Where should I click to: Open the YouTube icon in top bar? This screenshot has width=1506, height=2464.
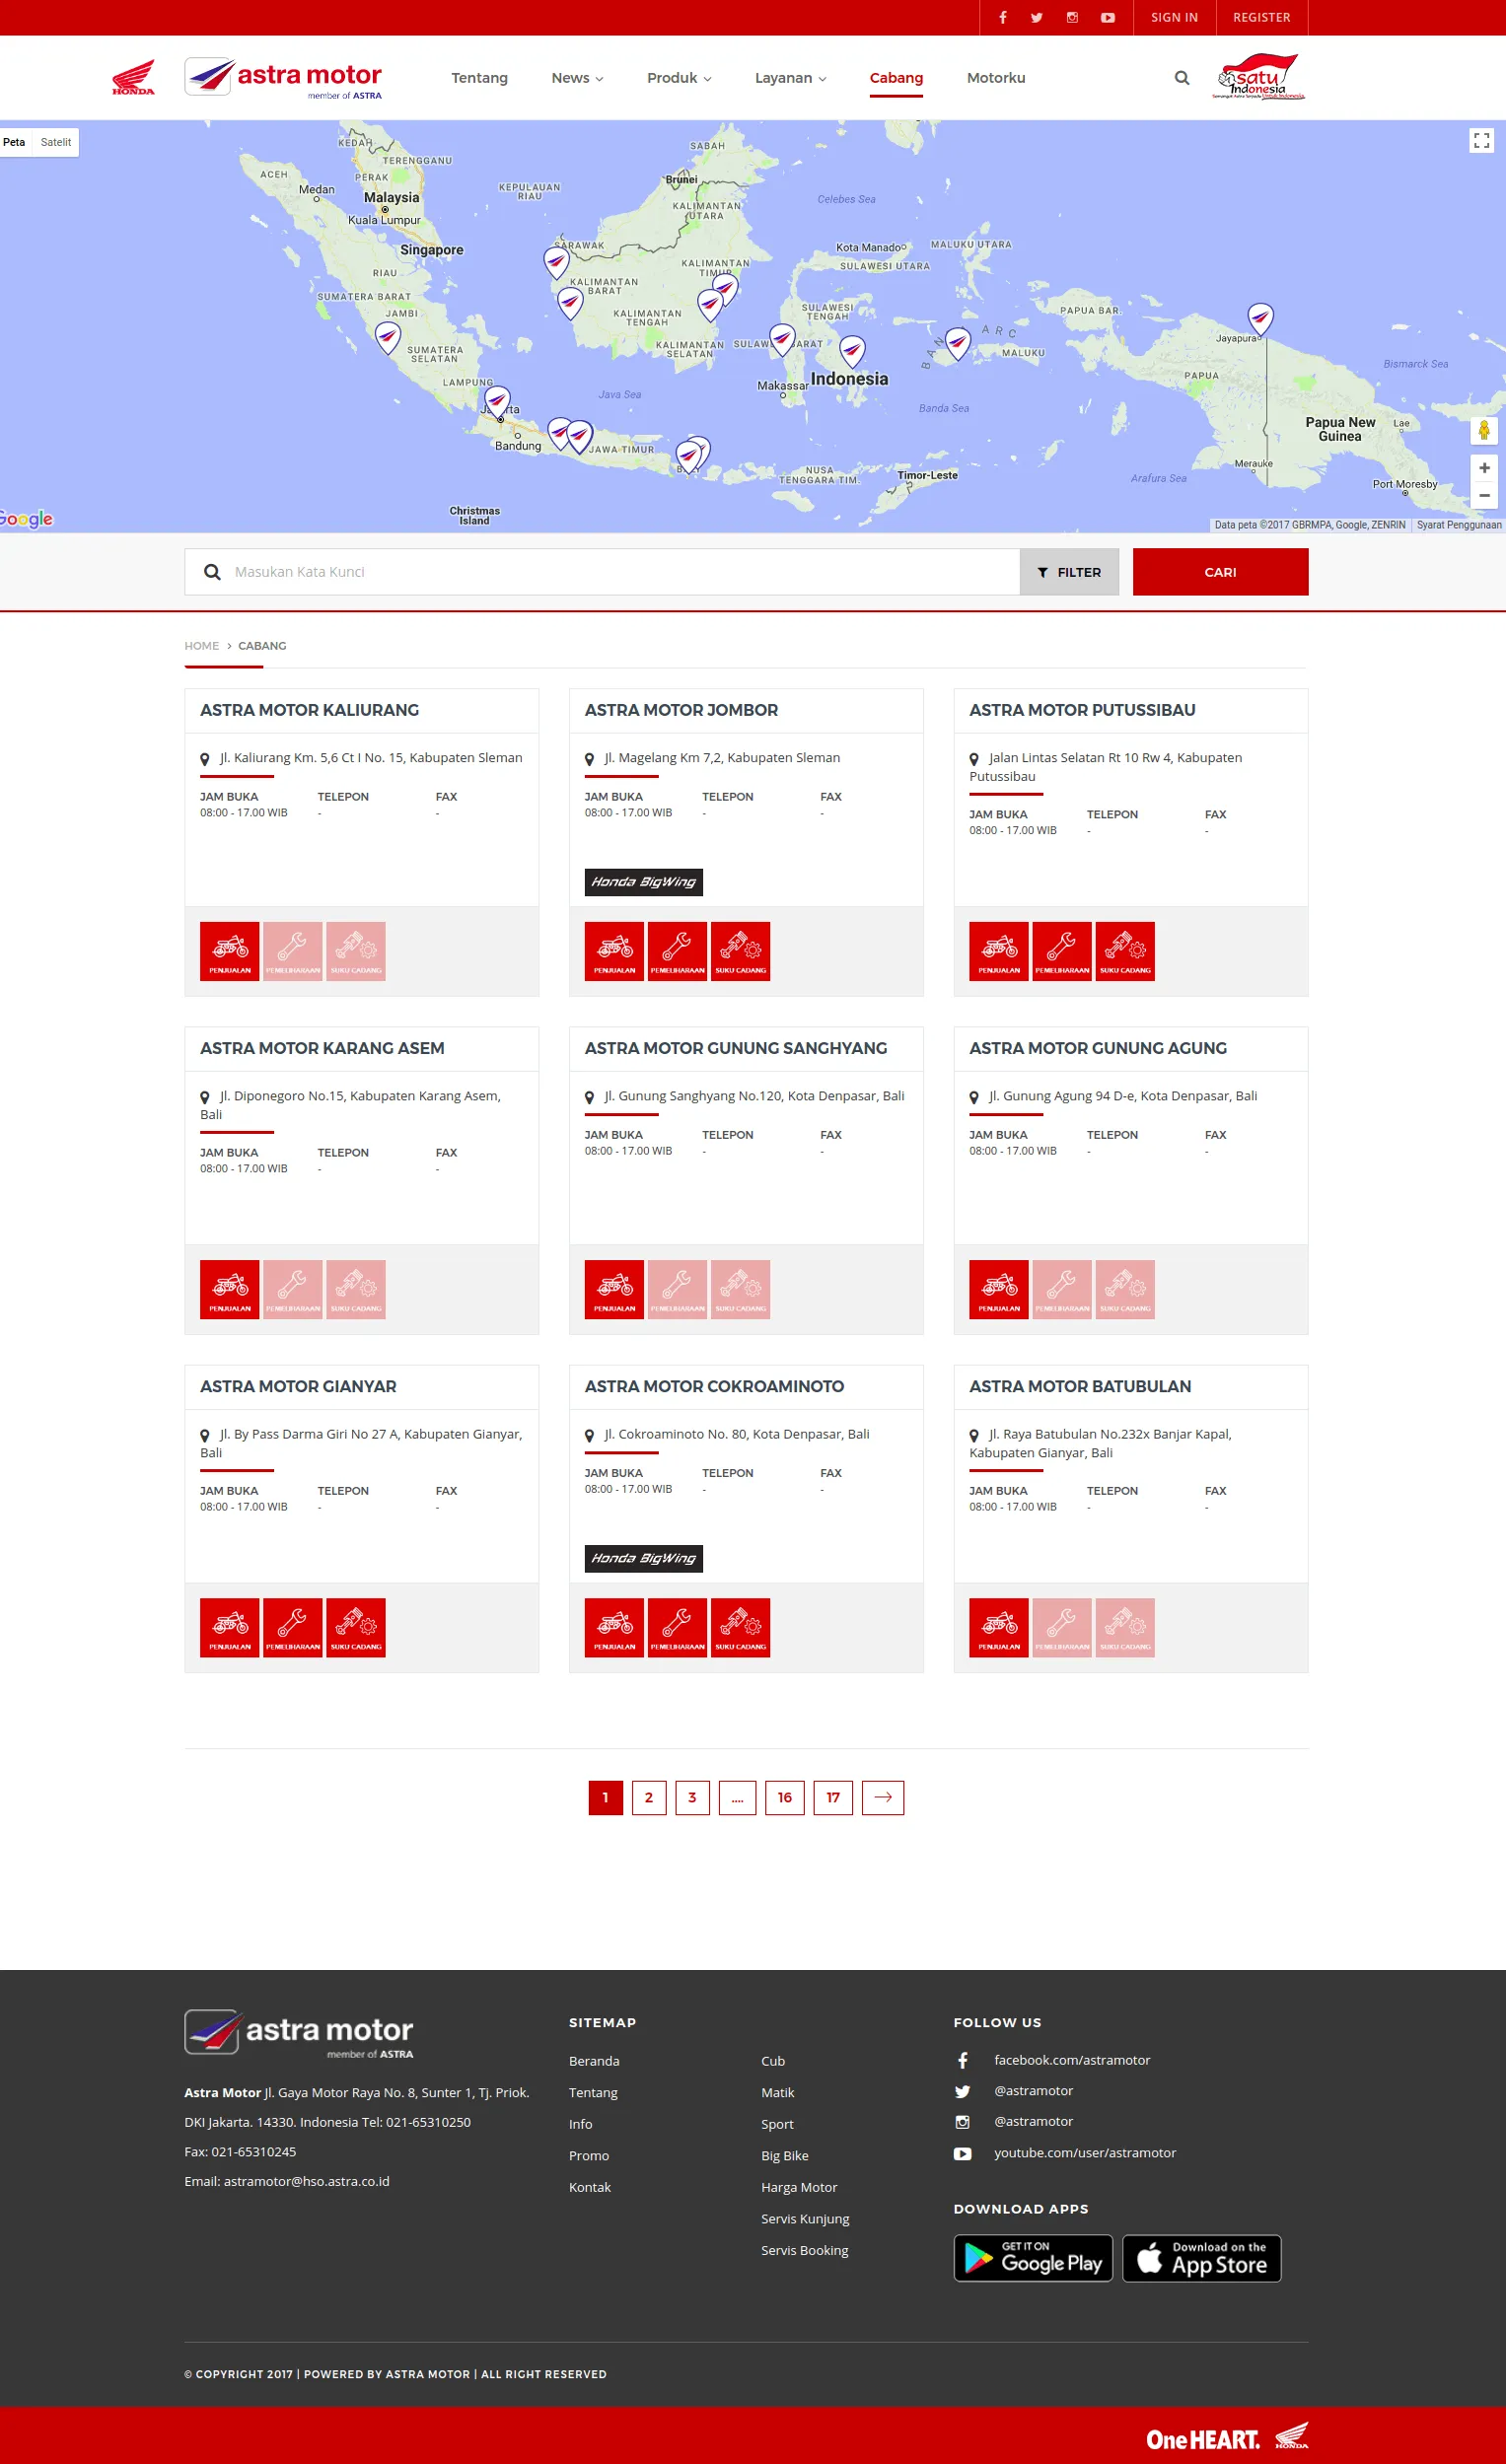(x=1107, y=18)
